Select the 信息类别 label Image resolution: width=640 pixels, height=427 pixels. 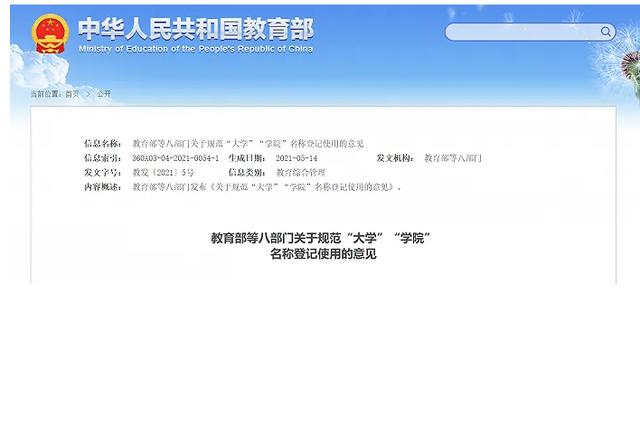click(247, 173)
